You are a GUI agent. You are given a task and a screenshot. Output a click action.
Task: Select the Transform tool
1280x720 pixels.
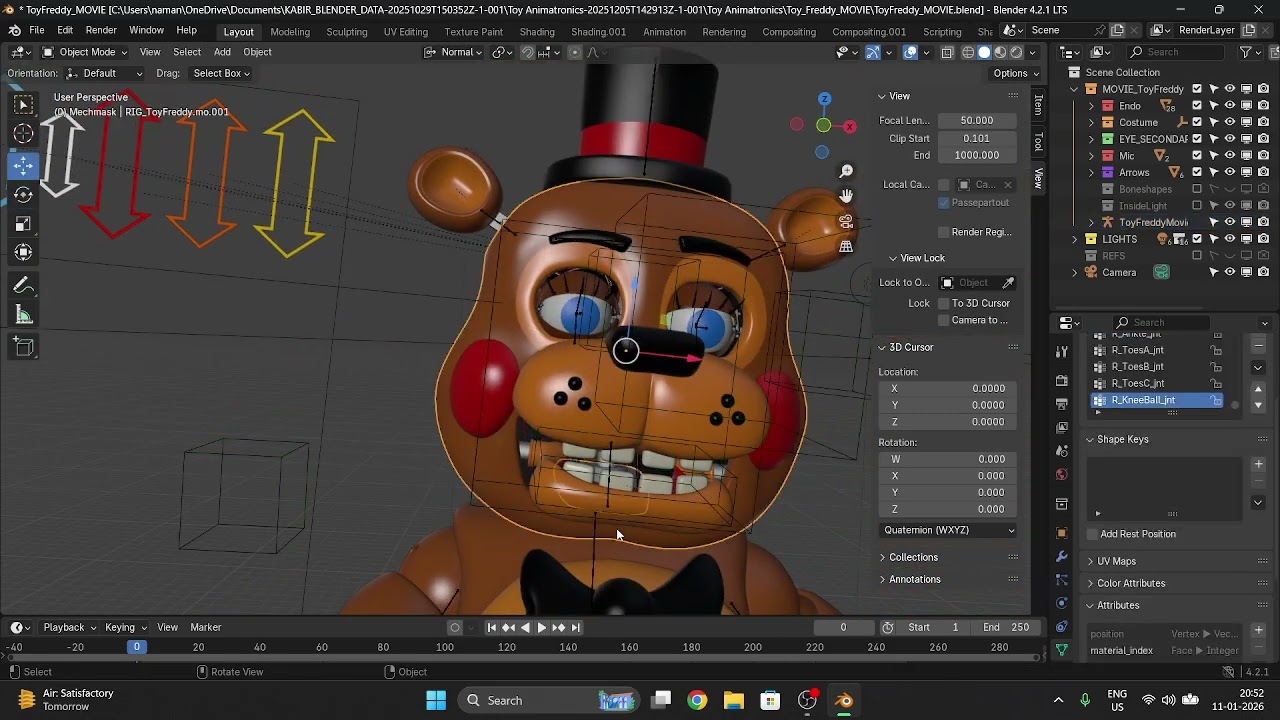click(x=24, y=252)
